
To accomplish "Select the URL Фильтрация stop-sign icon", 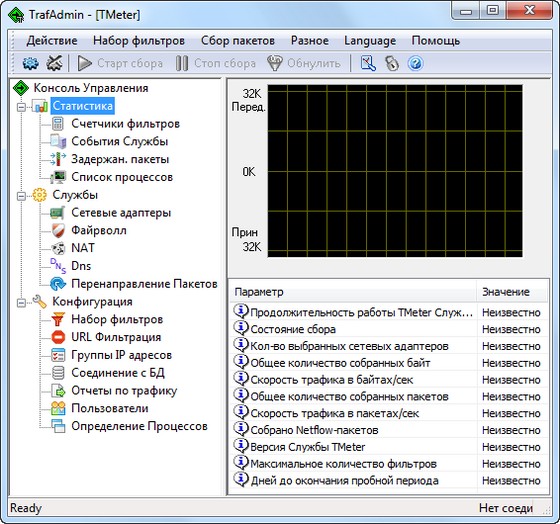I will tap(58, 337).
